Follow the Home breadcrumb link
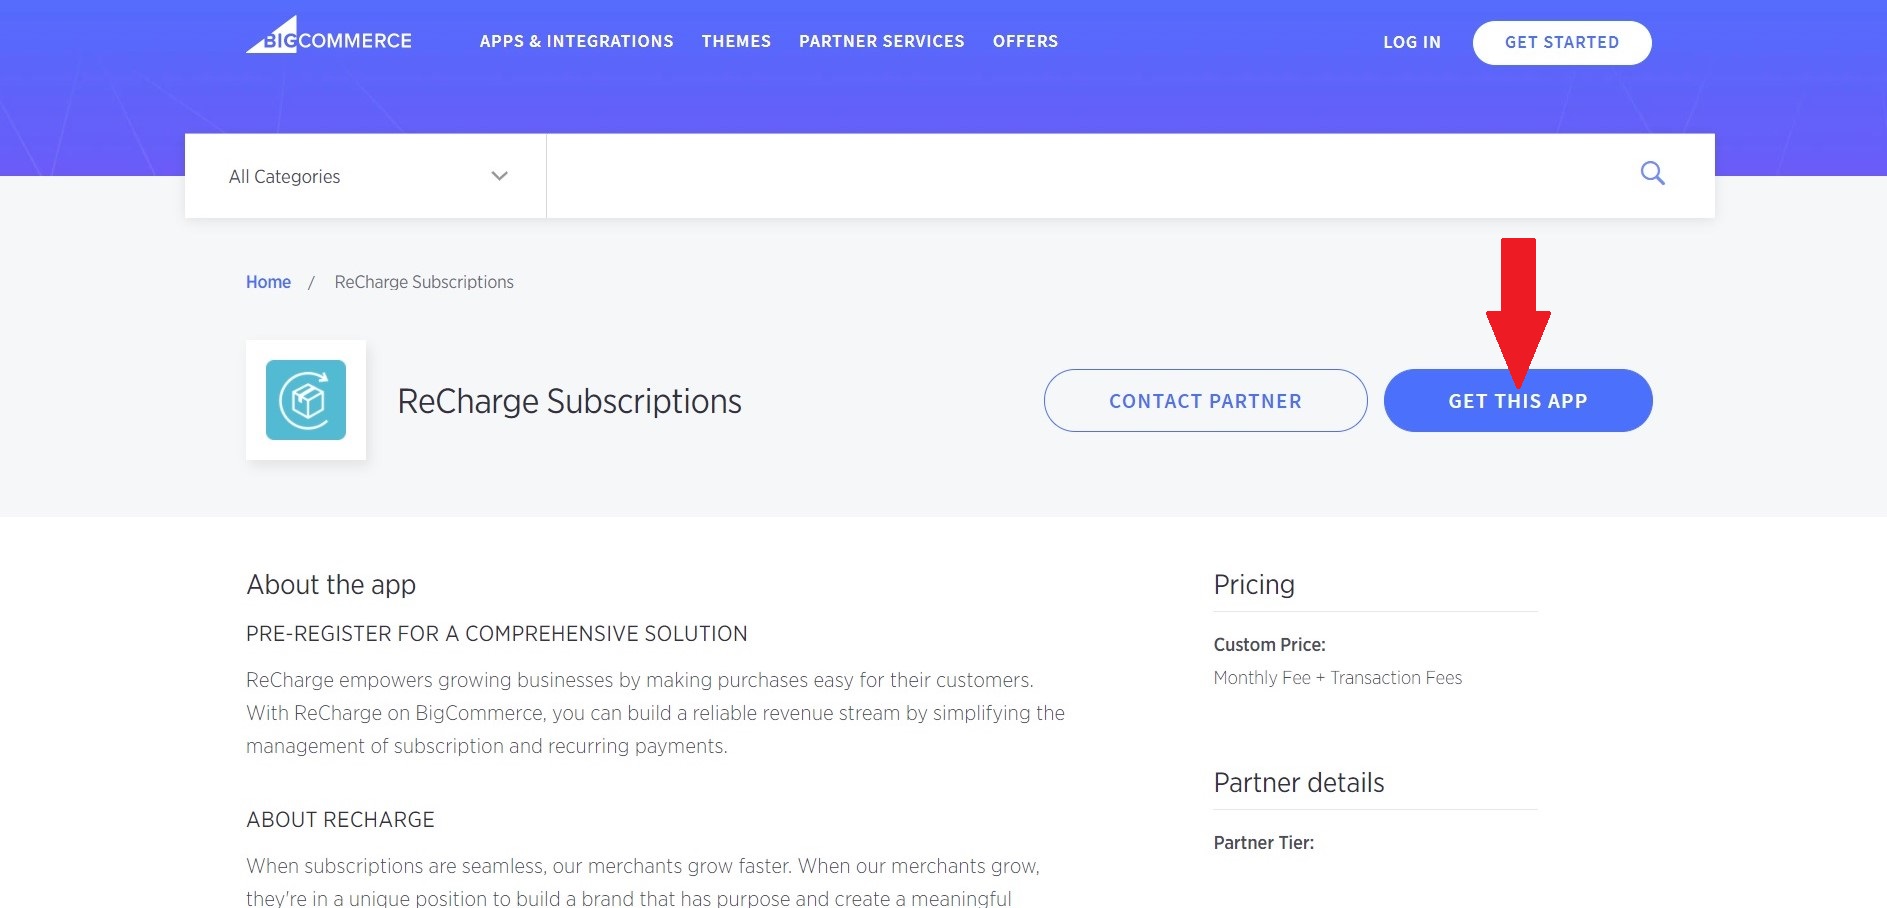The width and height of the screenshot is (1887, 908). click(268, 282)
